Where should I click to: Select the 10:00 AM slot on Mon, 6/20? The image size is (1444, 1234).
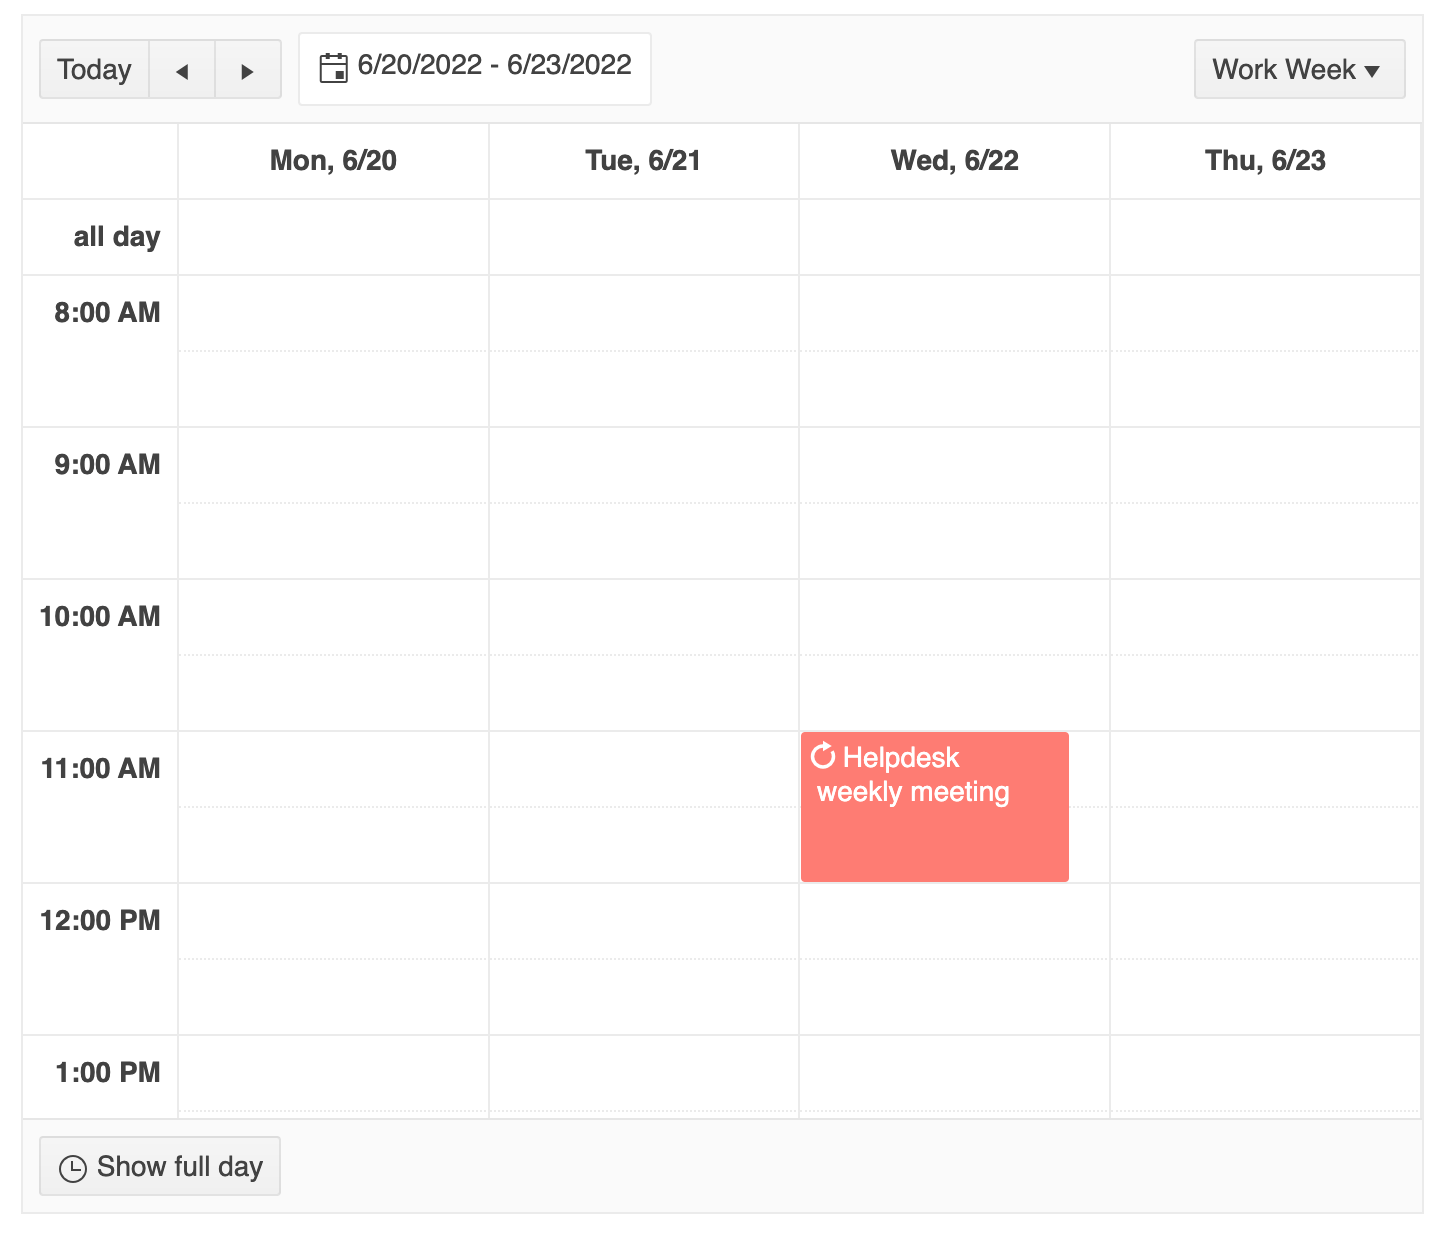point(333,617)
